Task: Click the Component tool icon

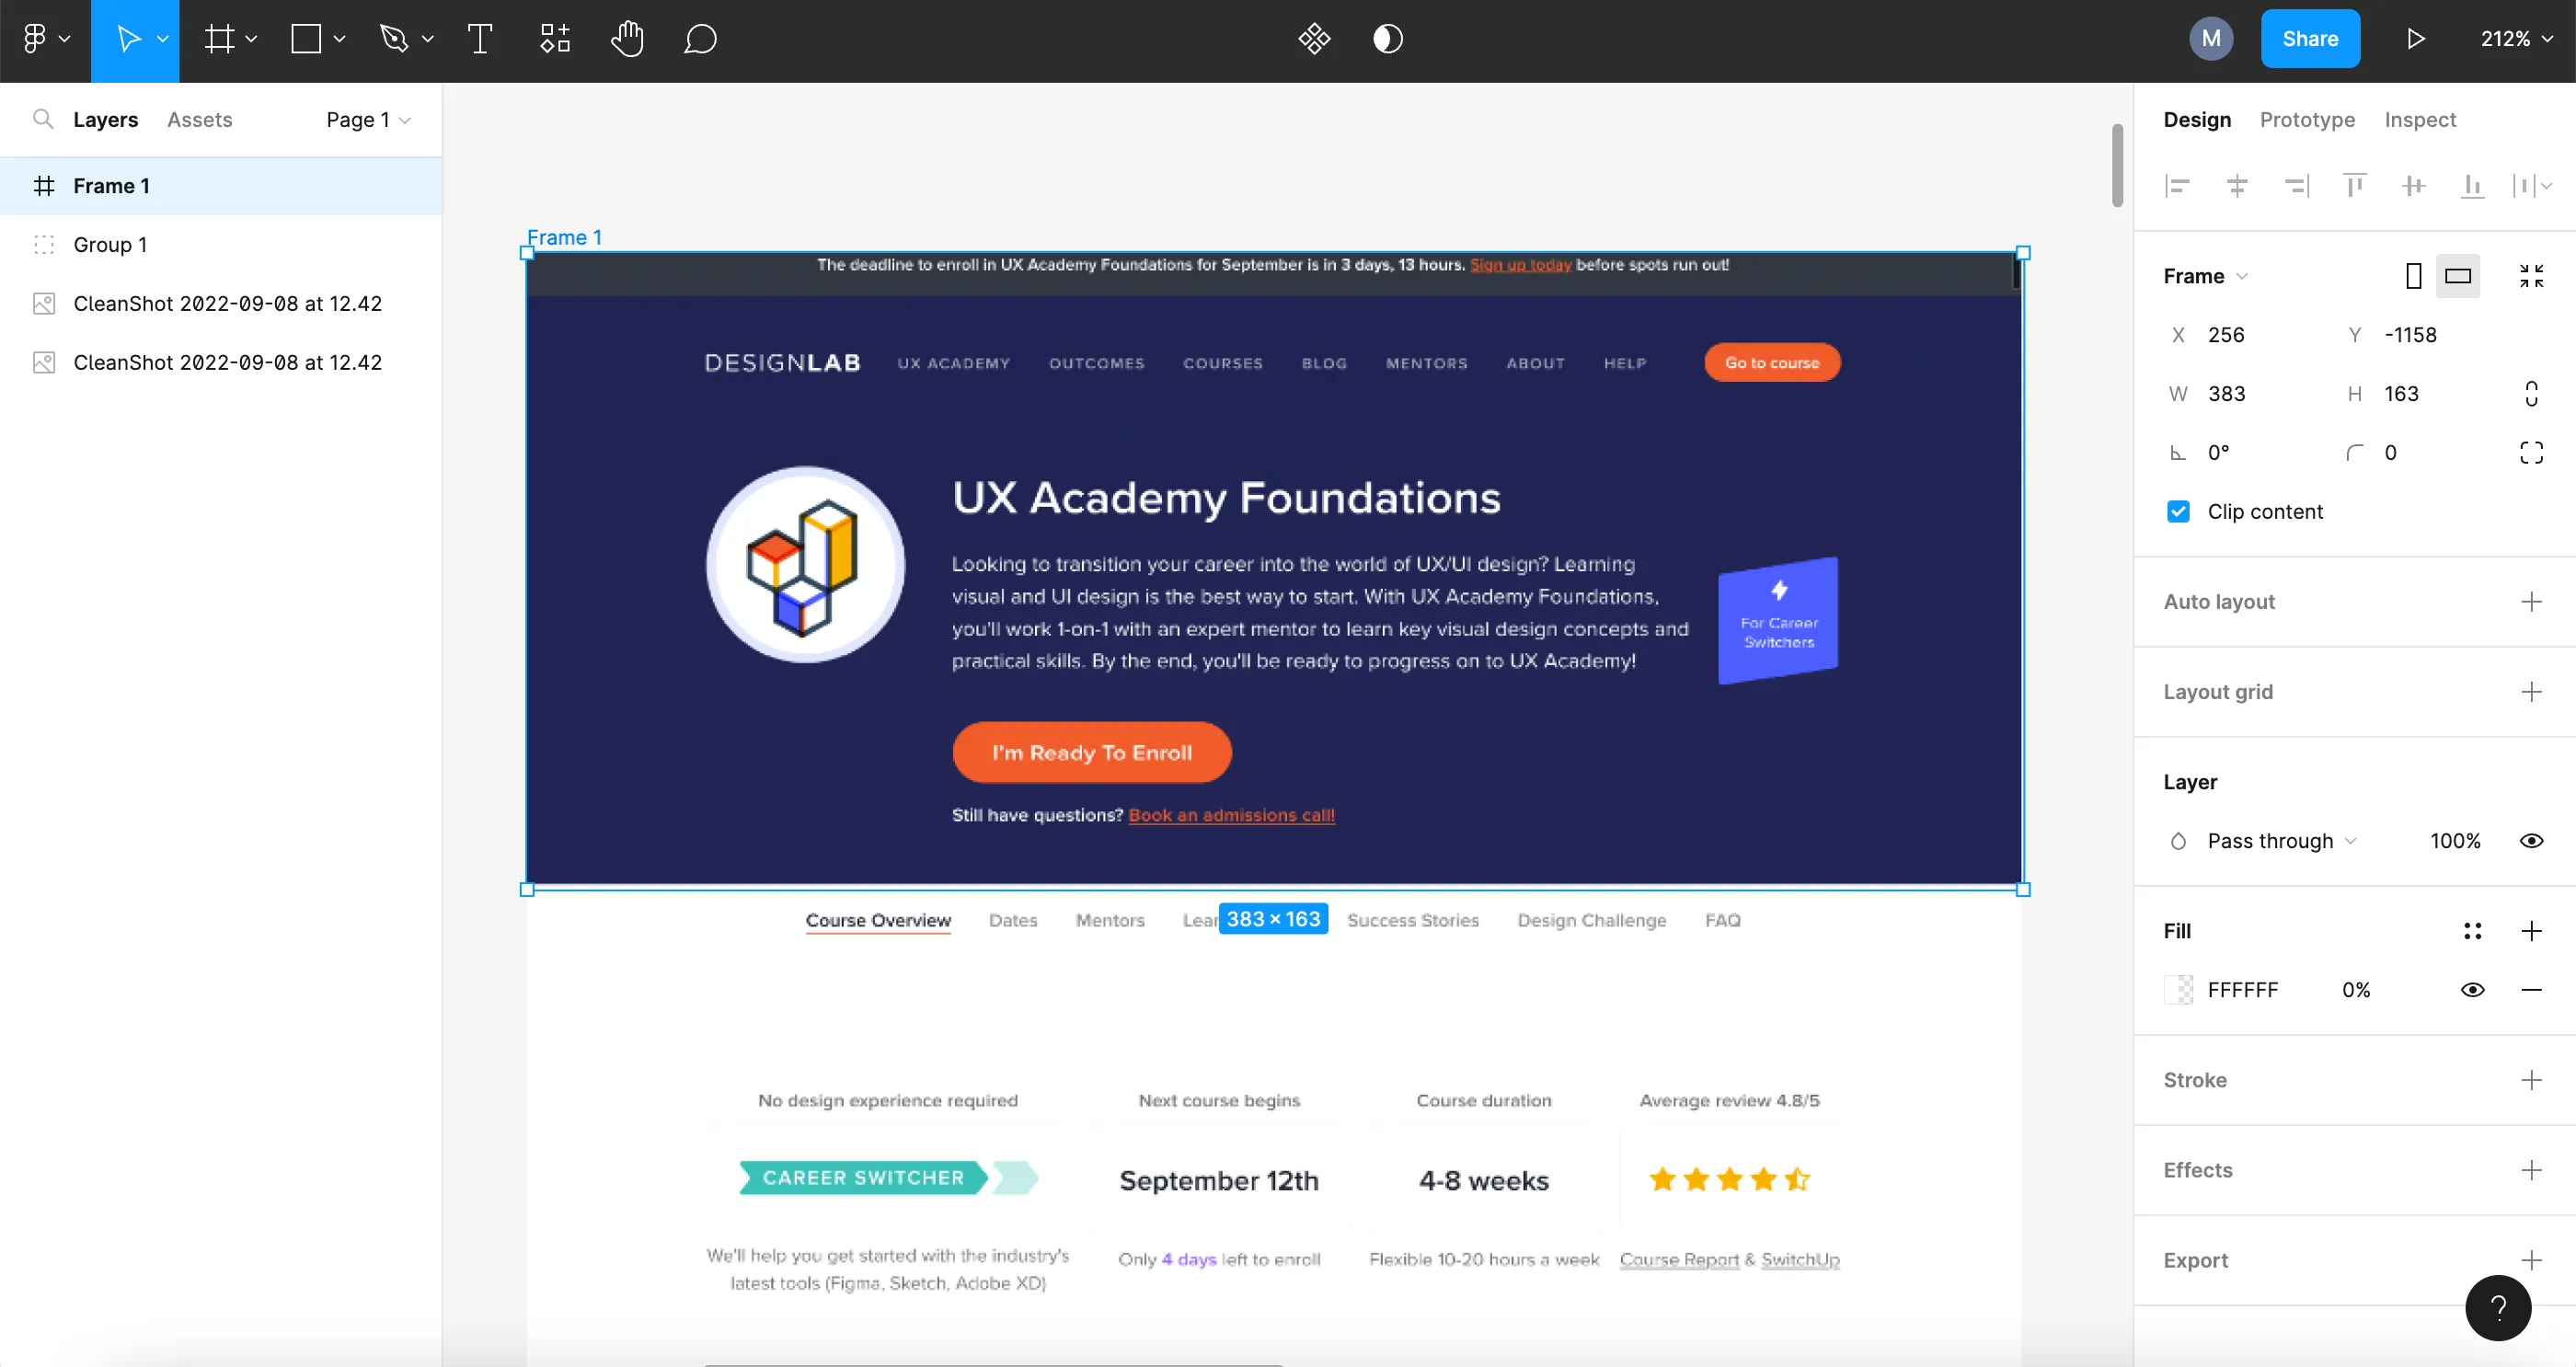Action: 554,40
